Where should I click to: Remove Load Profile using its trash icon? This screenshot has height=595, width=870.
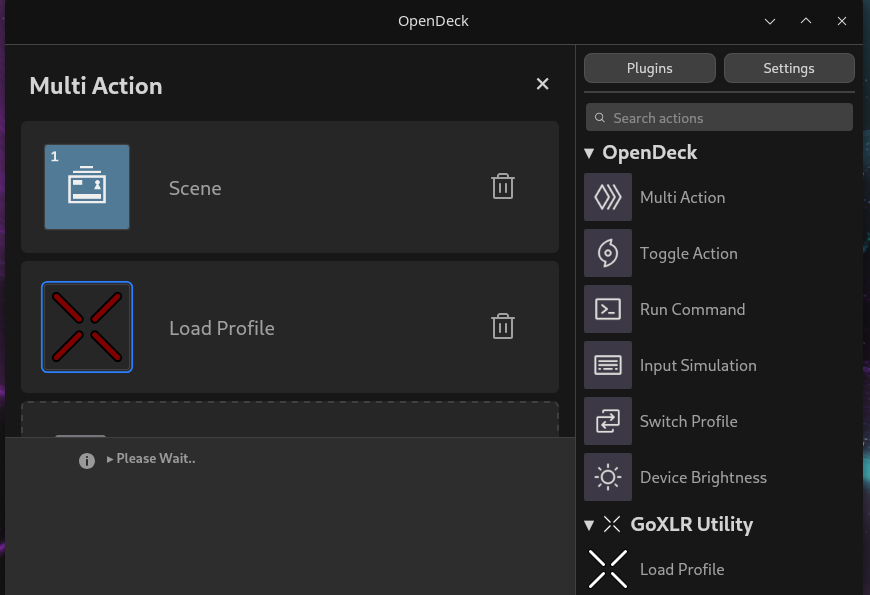[x=503, y=326]
